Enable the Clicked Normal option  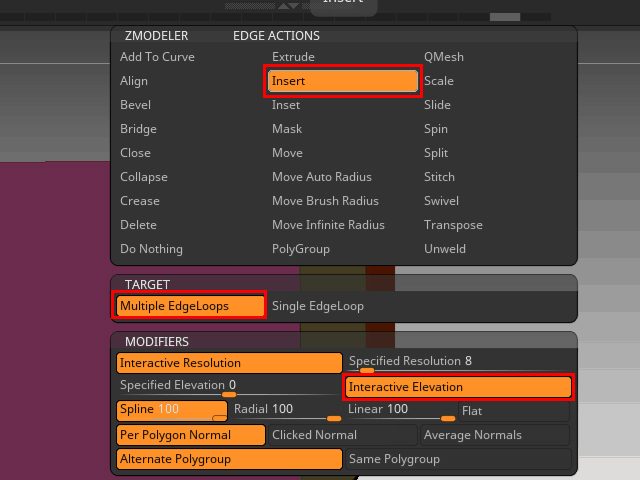[x=342, y=435]
